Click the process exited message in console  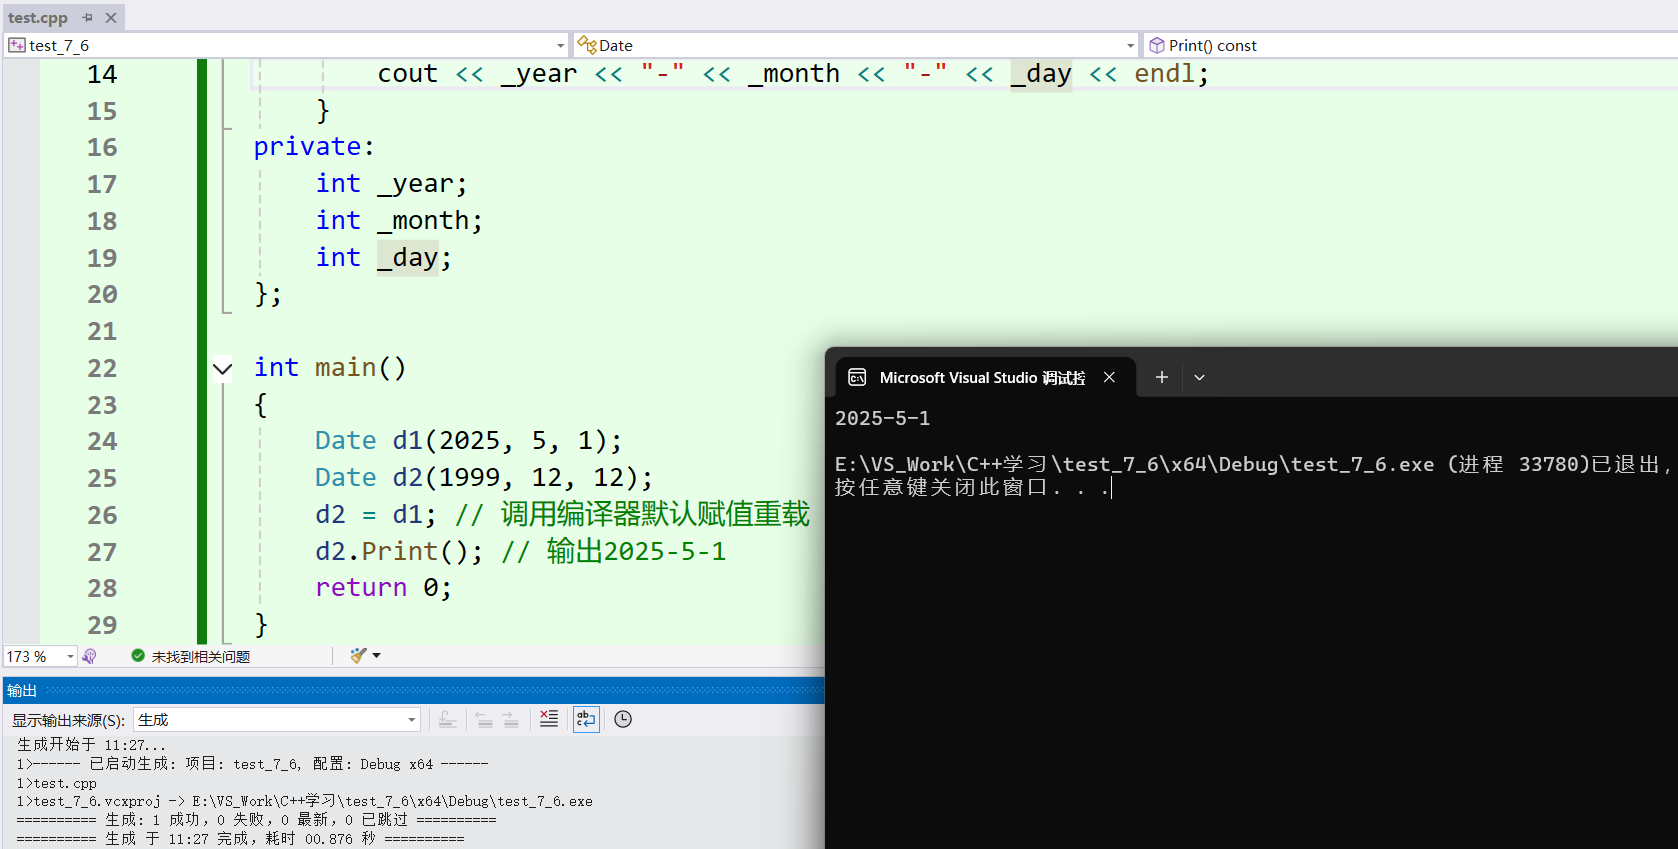point(1252,464)
